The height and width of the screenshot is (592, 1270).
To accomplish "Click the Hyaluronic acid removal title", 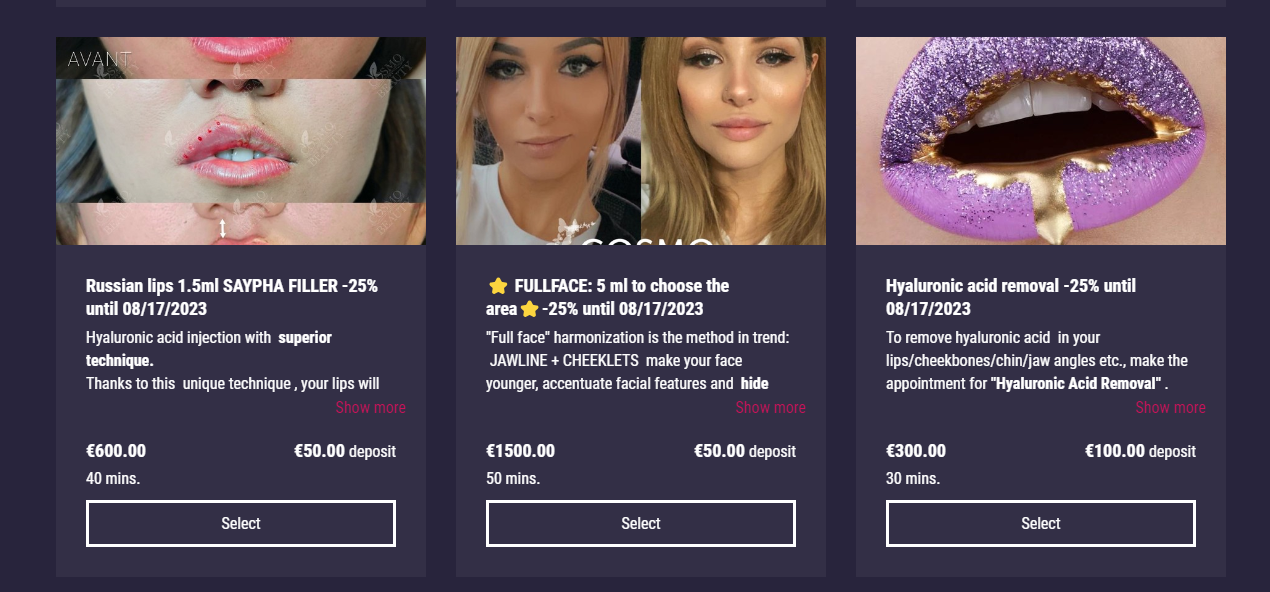I will click(1010, 297).
